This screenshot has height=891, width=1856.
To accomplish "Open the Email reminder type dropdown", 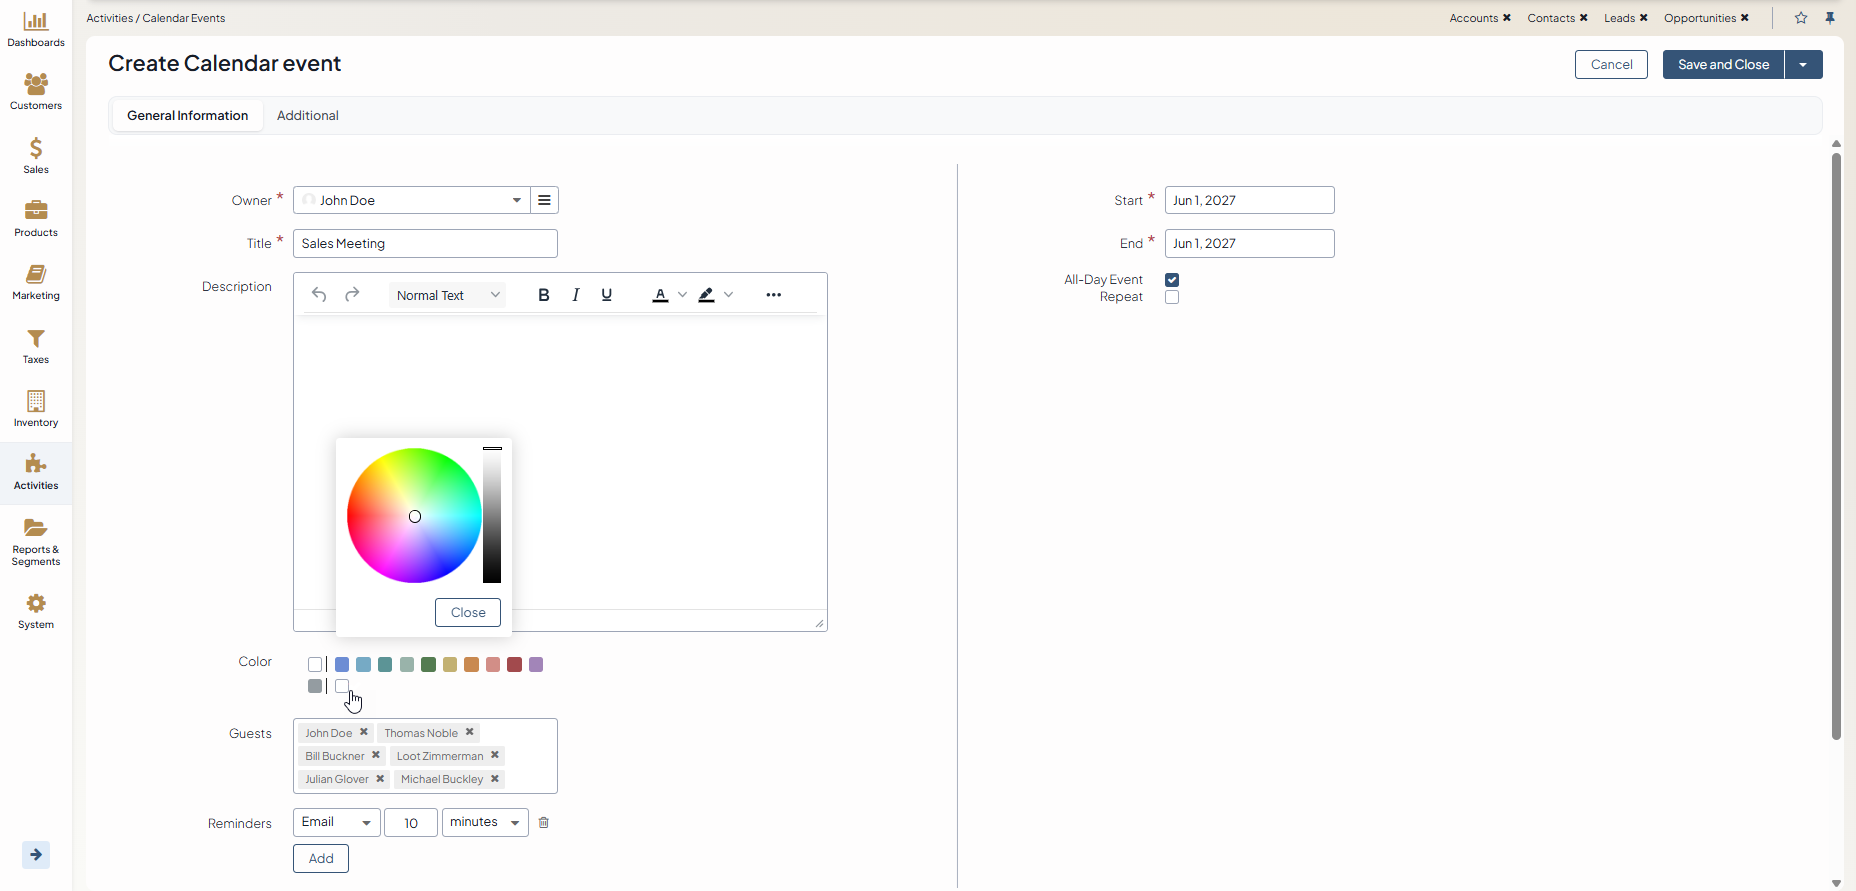I will [x=336, y=823].
